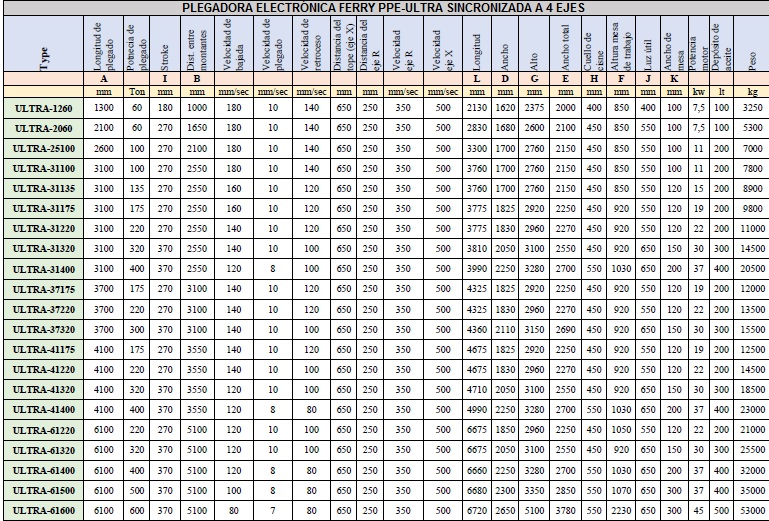Image resolution: width=769 pixels, height=521 pixels.
Task: Select the Distancia del tope (eje X) header
Action: pos(343,44)
